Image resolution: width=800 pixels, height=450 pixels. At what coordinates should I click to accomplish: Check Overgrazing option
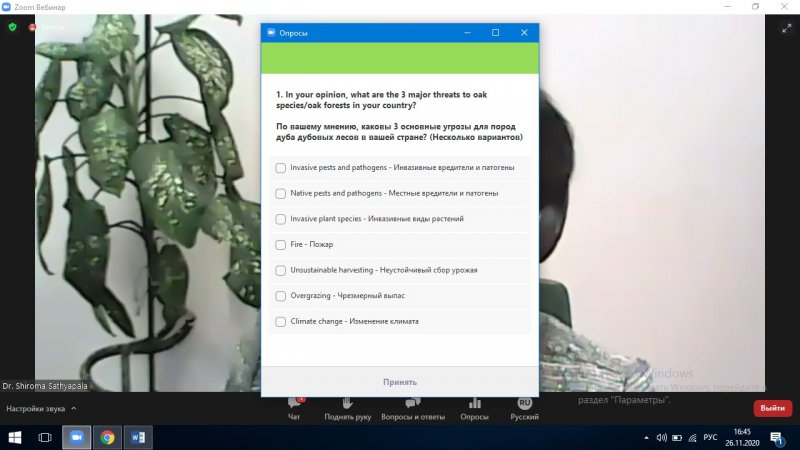click(281, 296)
